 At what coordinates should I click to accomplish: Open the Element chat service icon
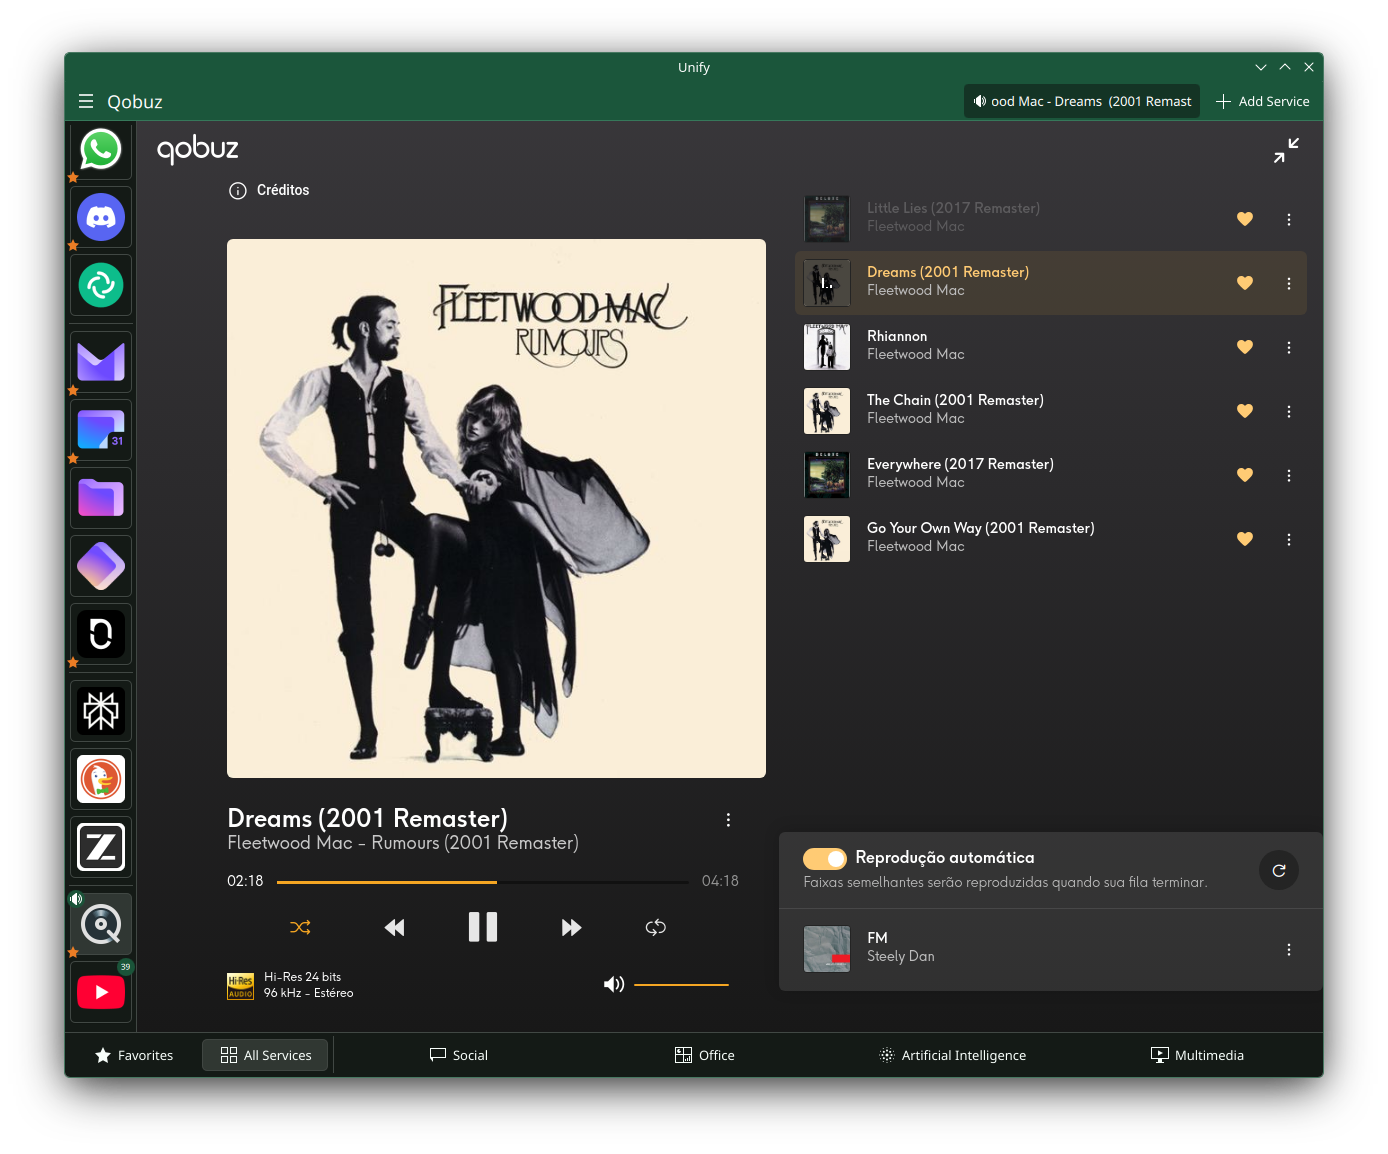pyautogui.click(x=101, y=285)
